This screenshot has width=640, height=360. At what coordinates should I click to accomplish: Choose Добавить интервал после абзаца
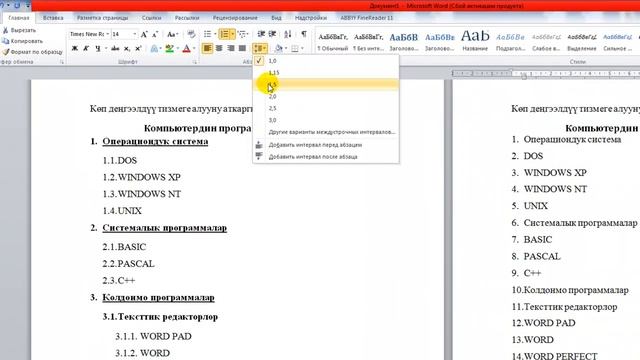[326, 157]
